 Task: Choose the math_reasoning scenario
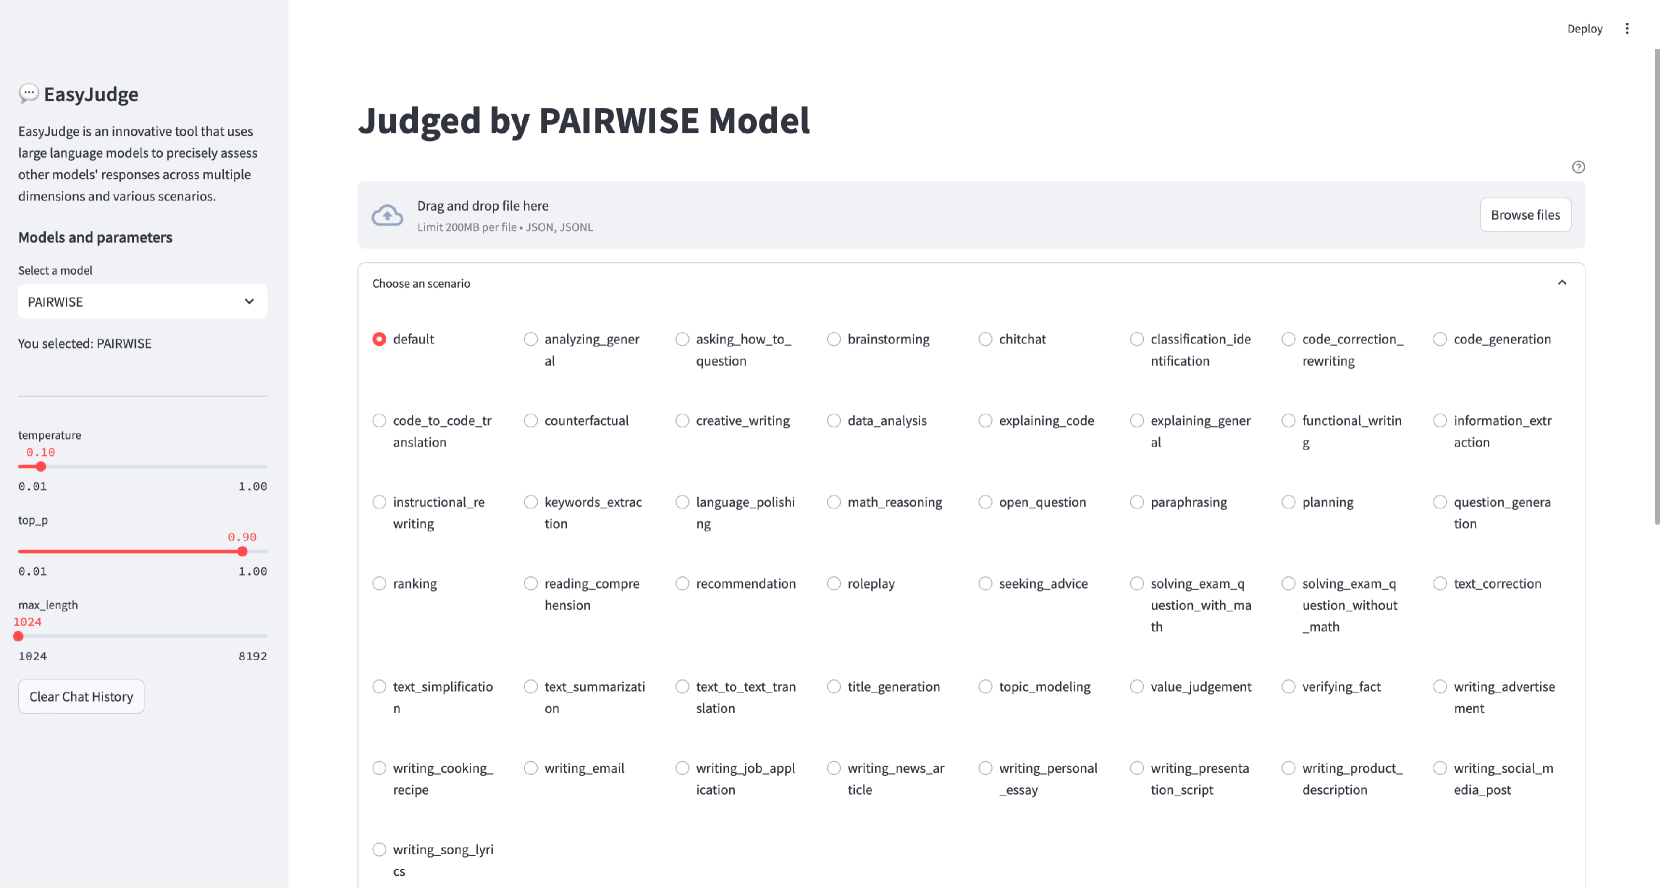click(834, 502)
